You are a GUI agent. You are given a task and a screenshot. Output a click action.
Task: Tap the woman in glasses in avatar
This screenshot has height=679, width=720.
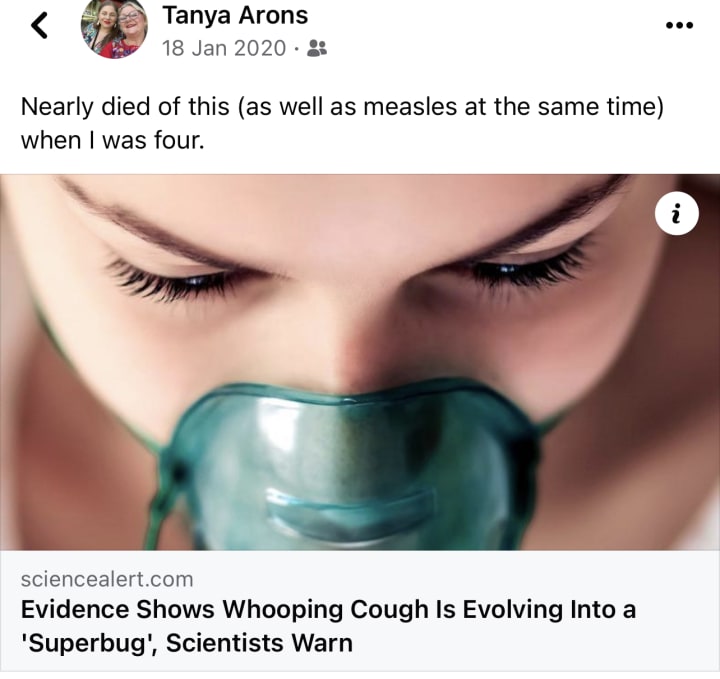133,28
